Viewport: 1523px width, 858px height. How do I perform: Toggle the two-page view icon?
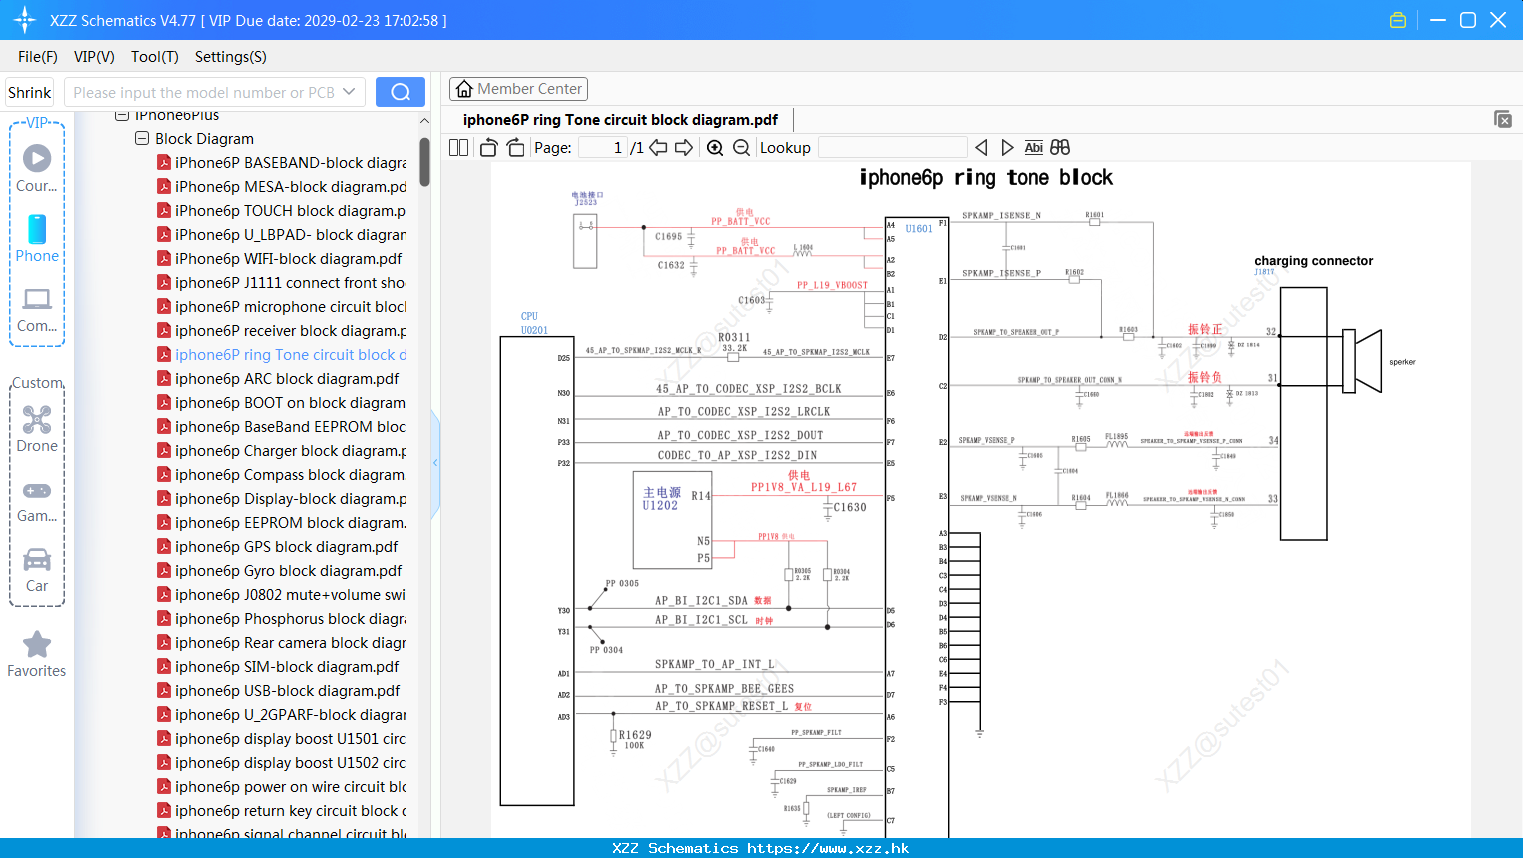tap(459, 147)
